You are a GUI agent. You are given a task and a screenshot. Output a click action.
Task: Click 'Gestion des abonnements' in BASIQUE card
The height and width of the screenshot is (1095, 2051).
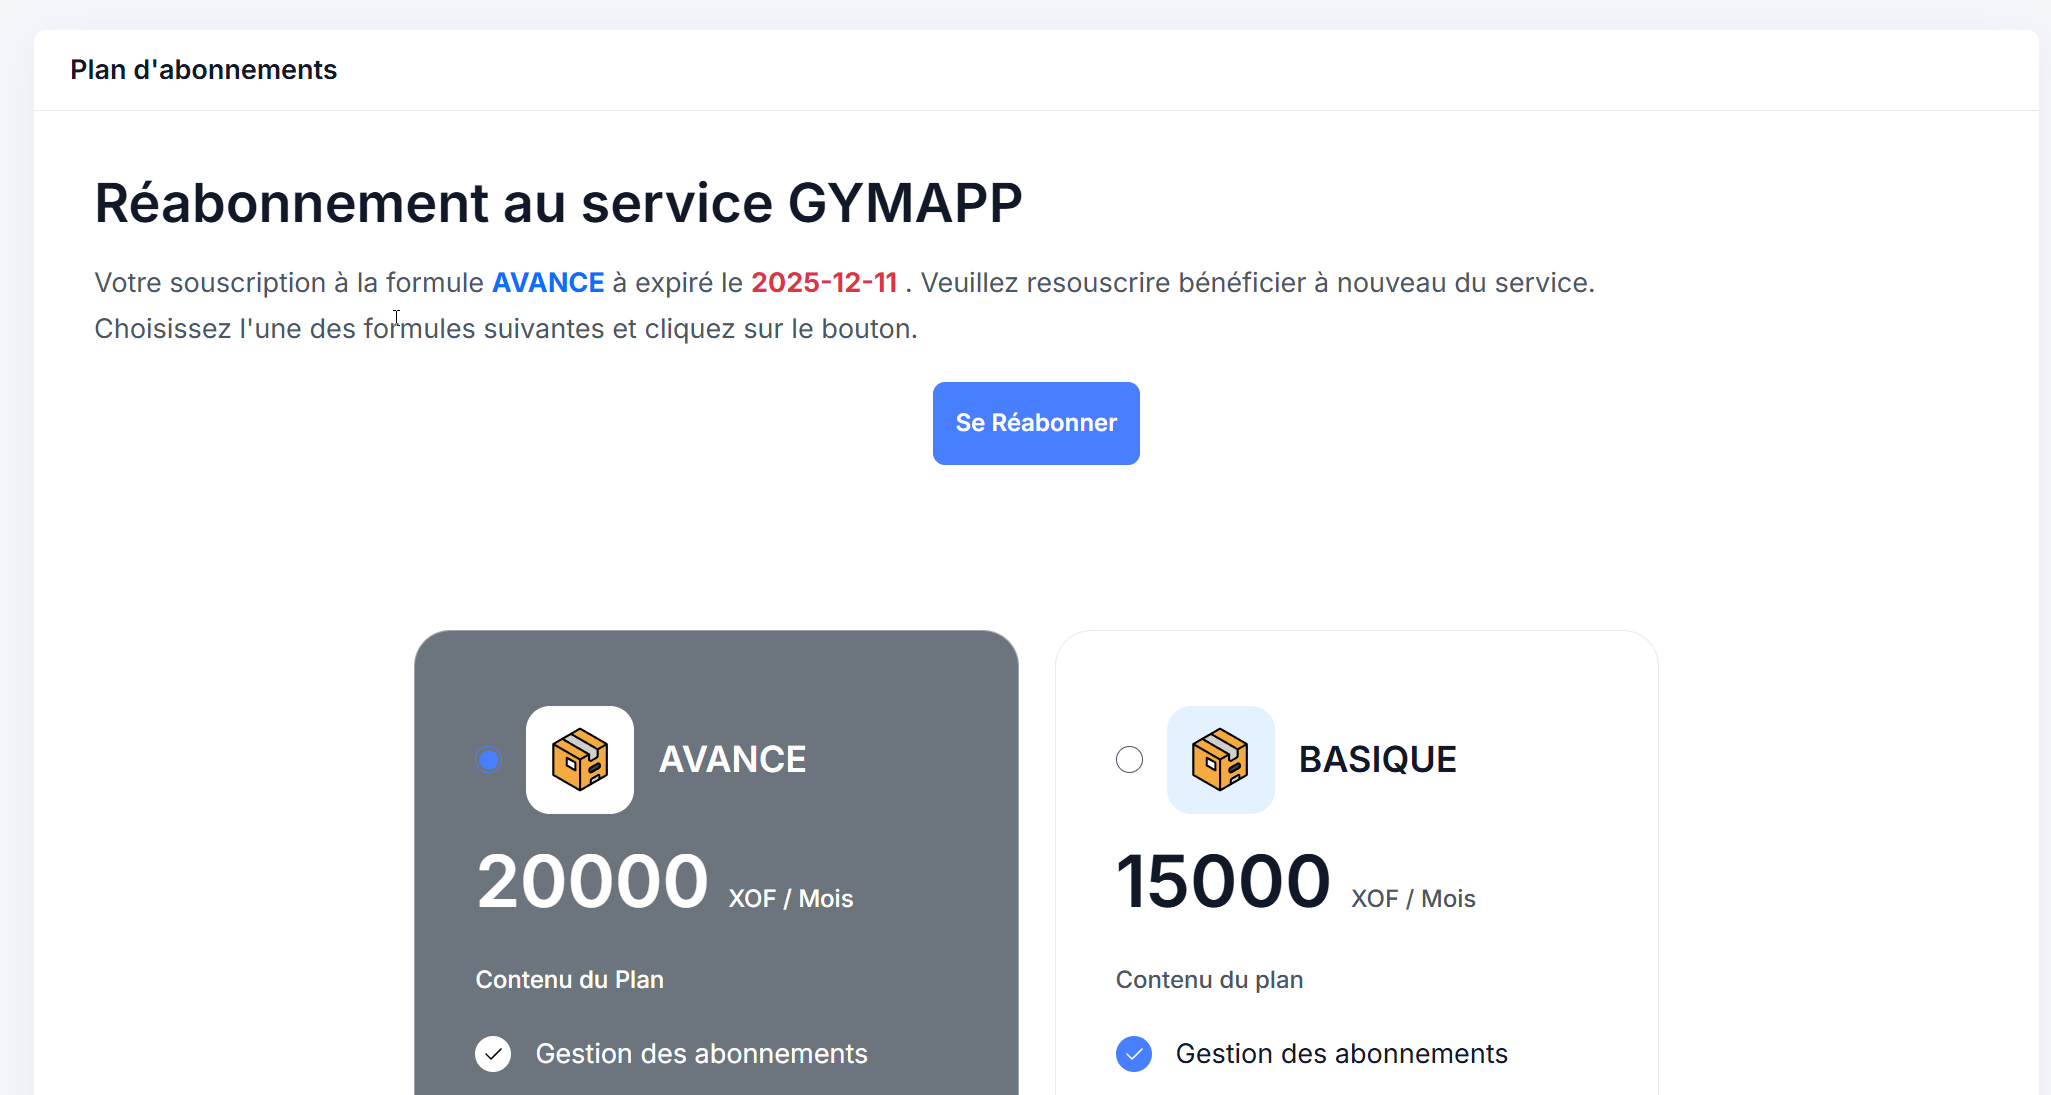click(1342, 1054)
